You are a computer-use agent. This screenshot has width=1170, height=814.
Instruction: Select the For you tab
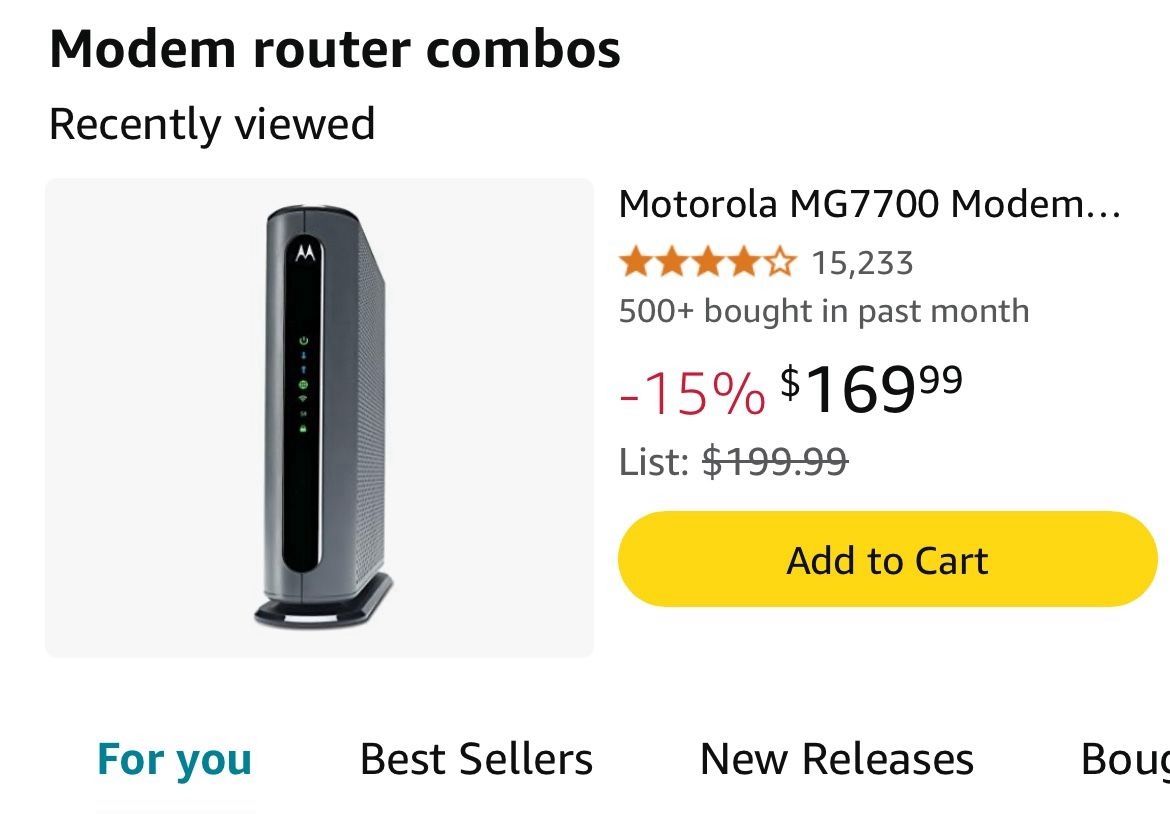(x=174, y=759)
